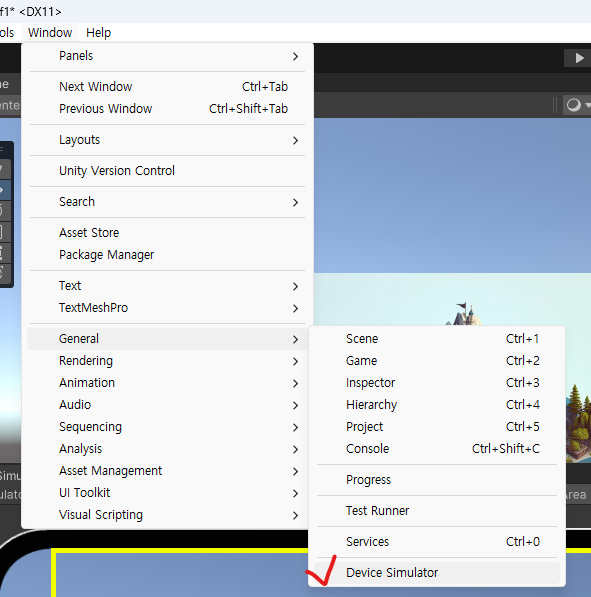Open the Hierarchy window entry

[x=437, y=405]
